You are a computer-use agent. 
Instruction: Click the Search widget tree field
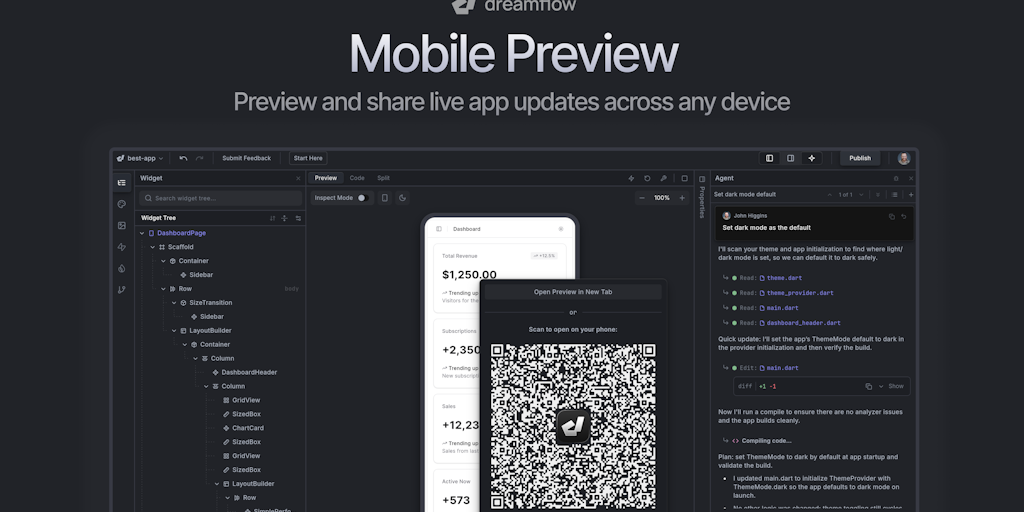[x=221, y=199]
